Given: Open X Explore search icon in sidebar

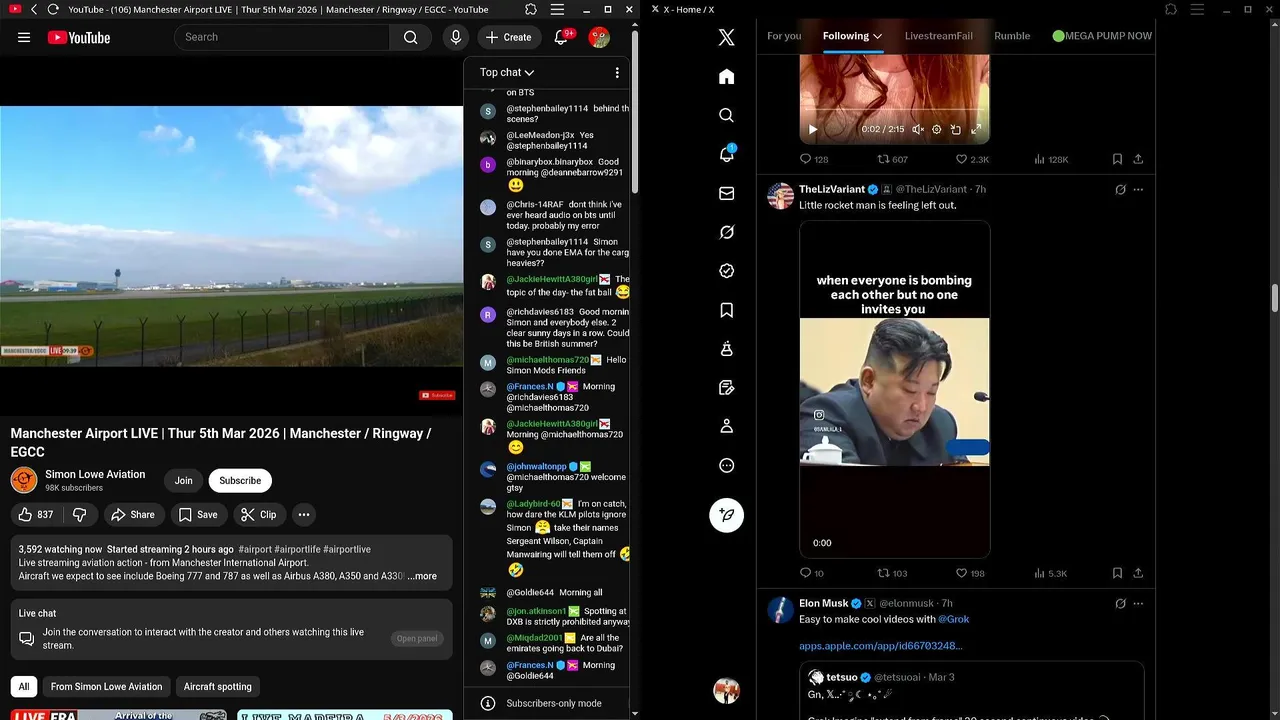Looking at the screenshot, I should pos(727,115).
